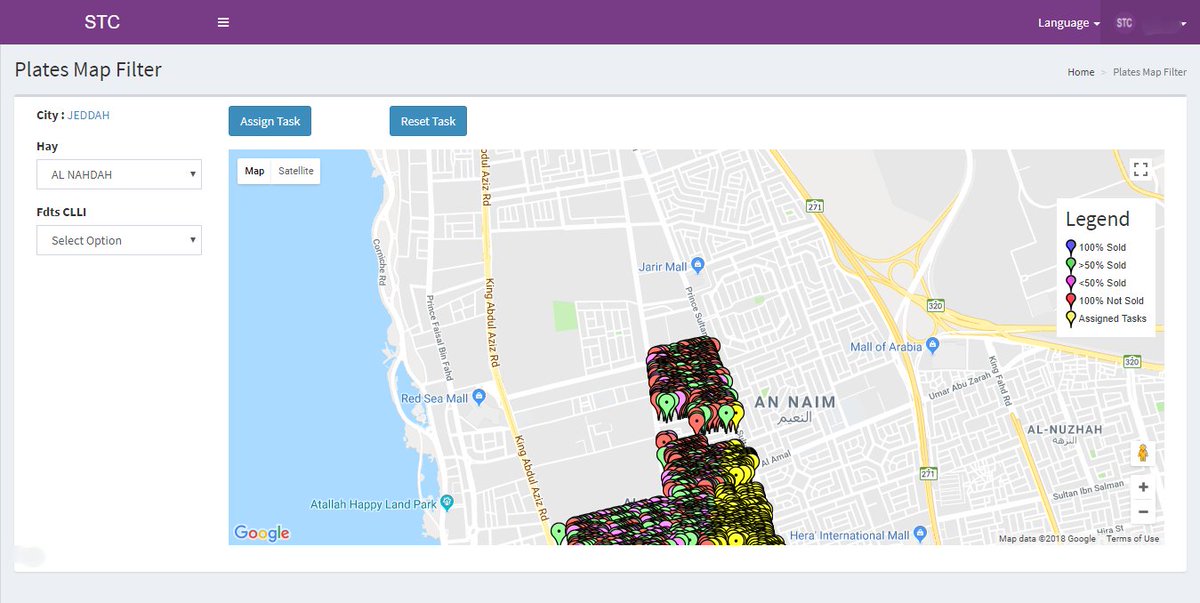This screenshot has width=1200, height=603.
Task: Click the blue 100% Sold legend pin
Action: [x=1071, y=247]
